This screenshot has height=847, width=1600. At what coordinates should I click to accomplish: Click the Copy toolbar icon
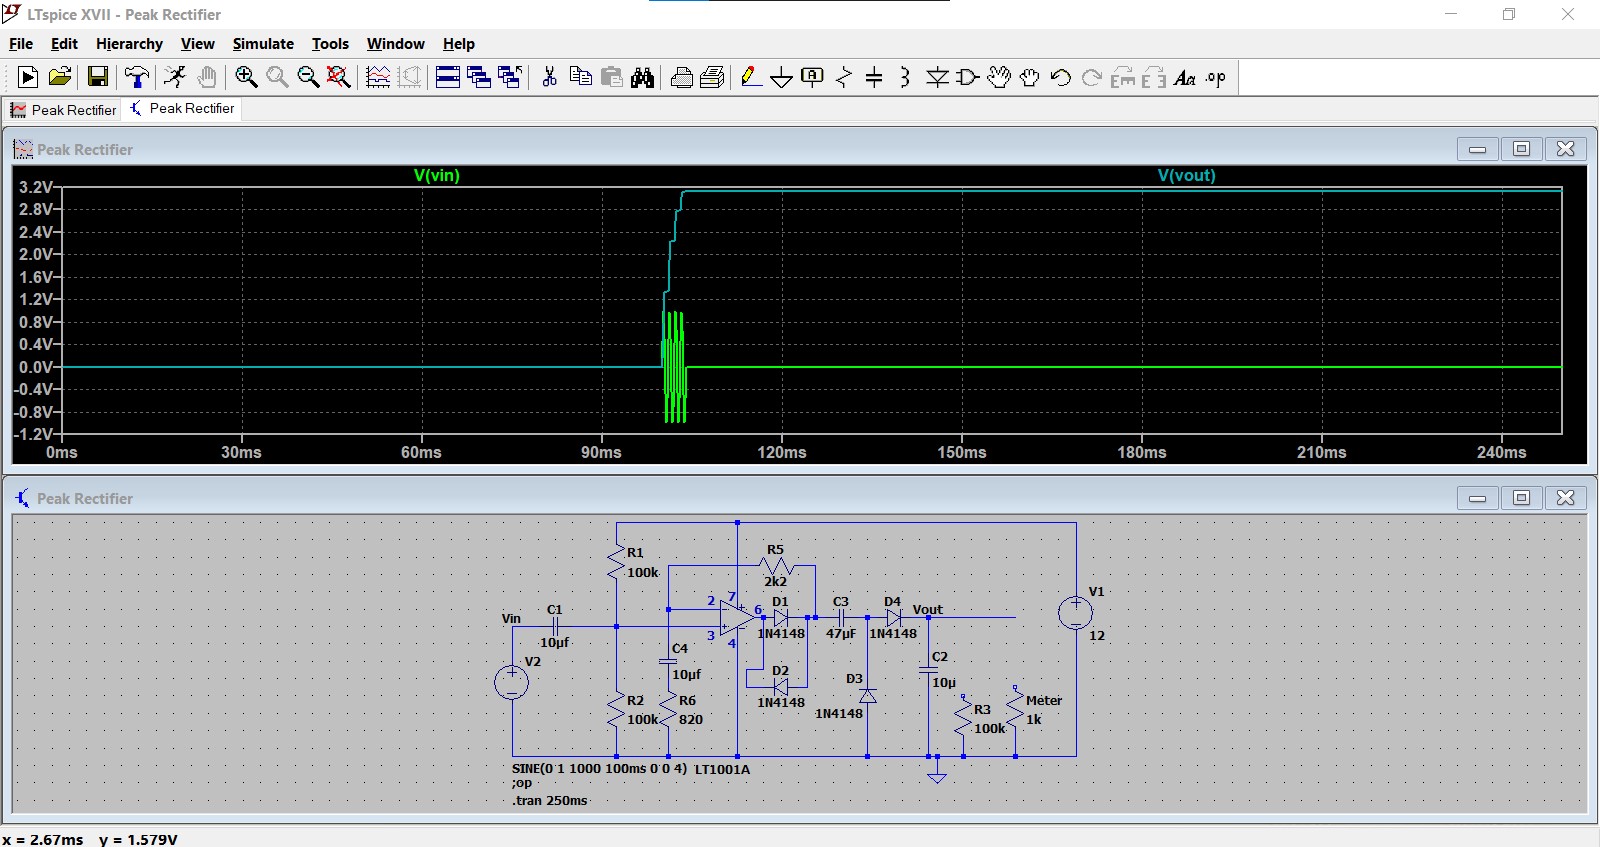[580, 77]
